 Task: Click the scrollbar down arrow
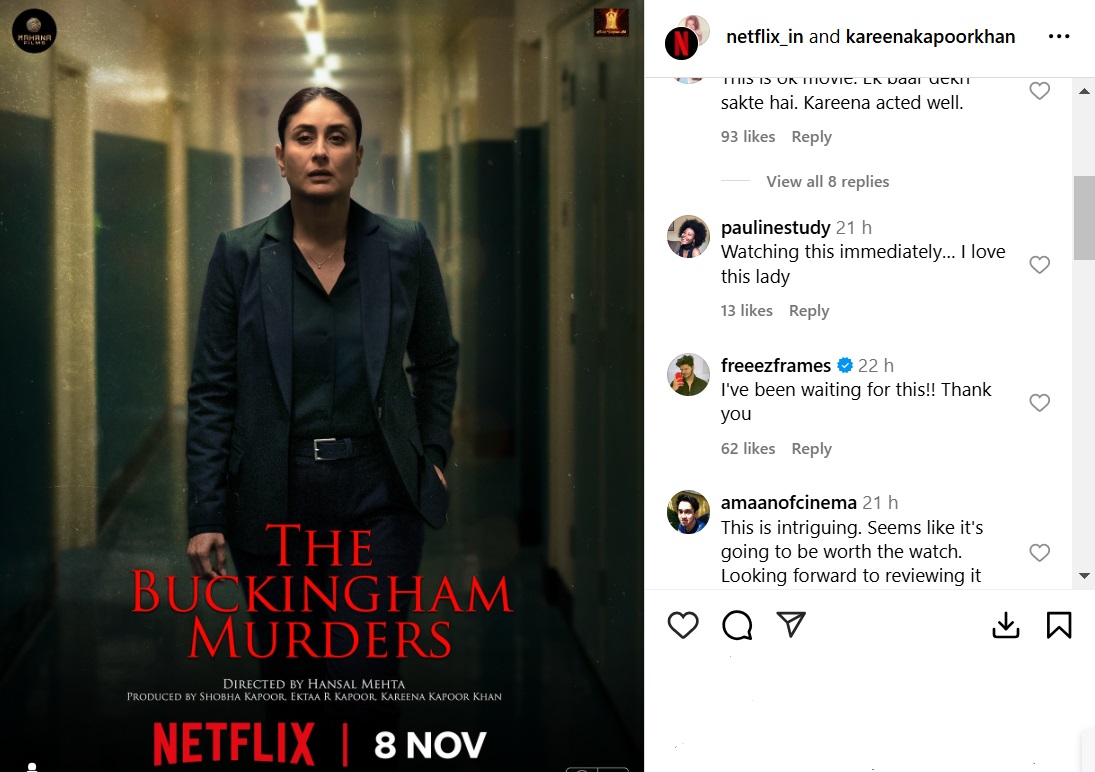coord(1084,576)
